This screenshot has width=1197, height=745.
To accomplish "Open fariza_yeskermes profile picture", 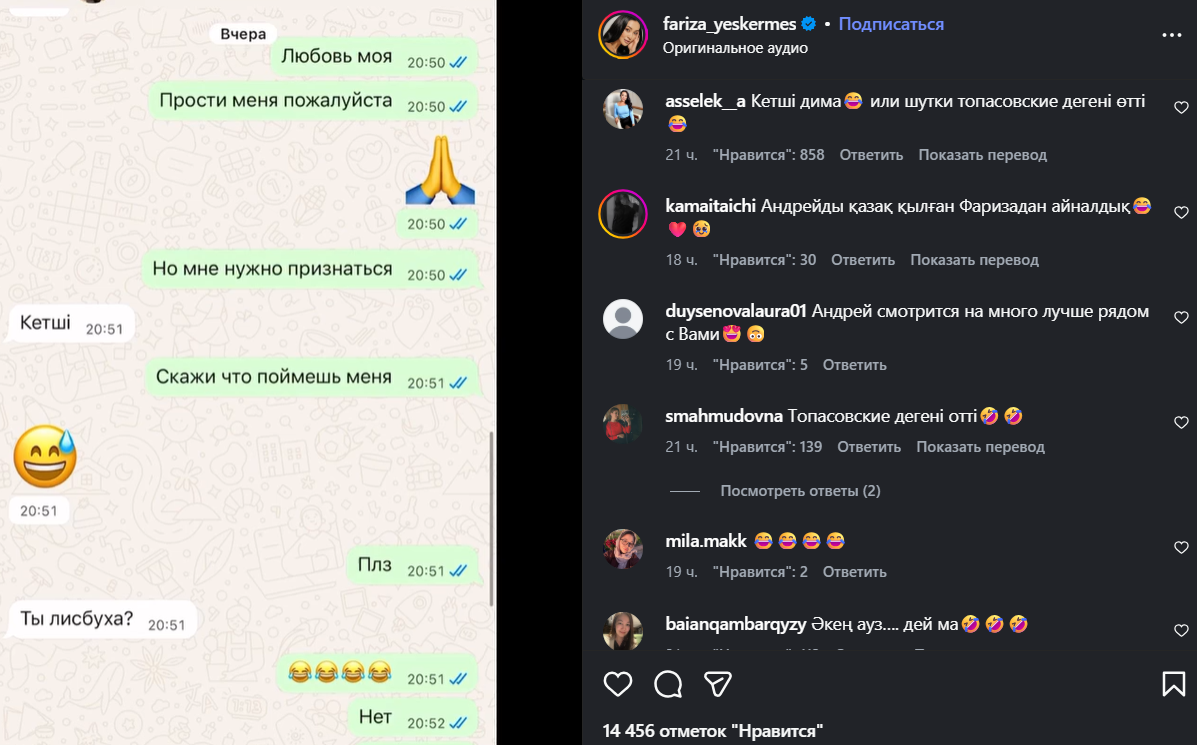I will point(623,34).
